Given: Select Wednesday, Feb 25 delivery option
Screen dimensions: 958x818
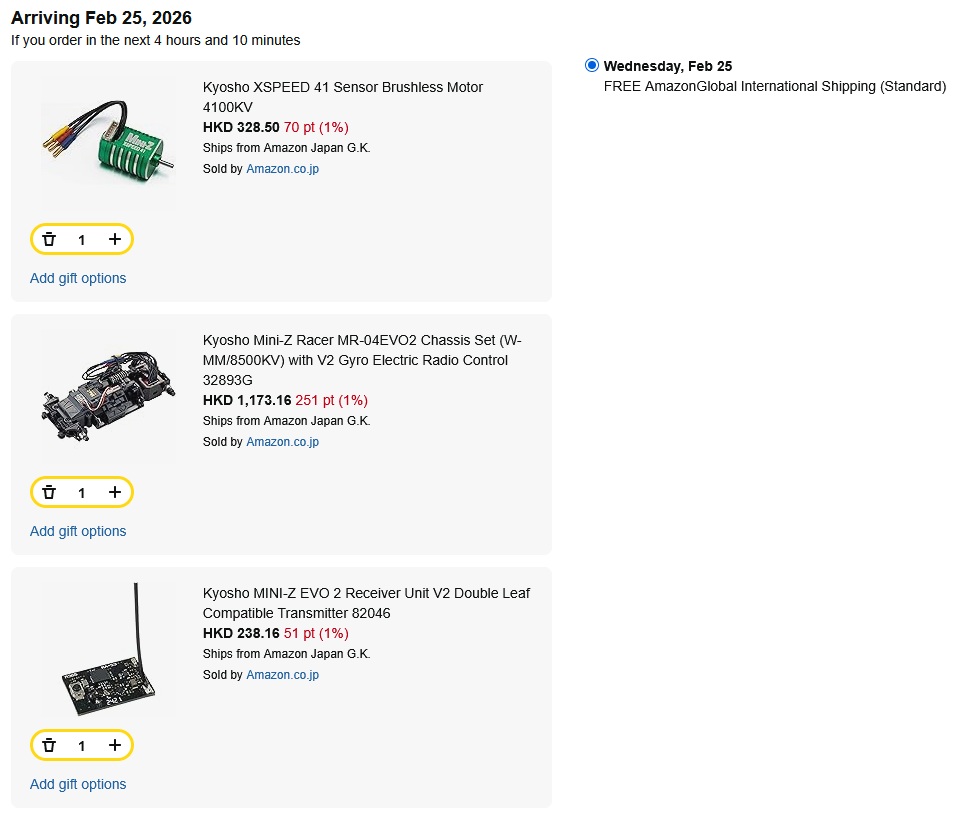Looking at the screenshot, I should point(592,66).
